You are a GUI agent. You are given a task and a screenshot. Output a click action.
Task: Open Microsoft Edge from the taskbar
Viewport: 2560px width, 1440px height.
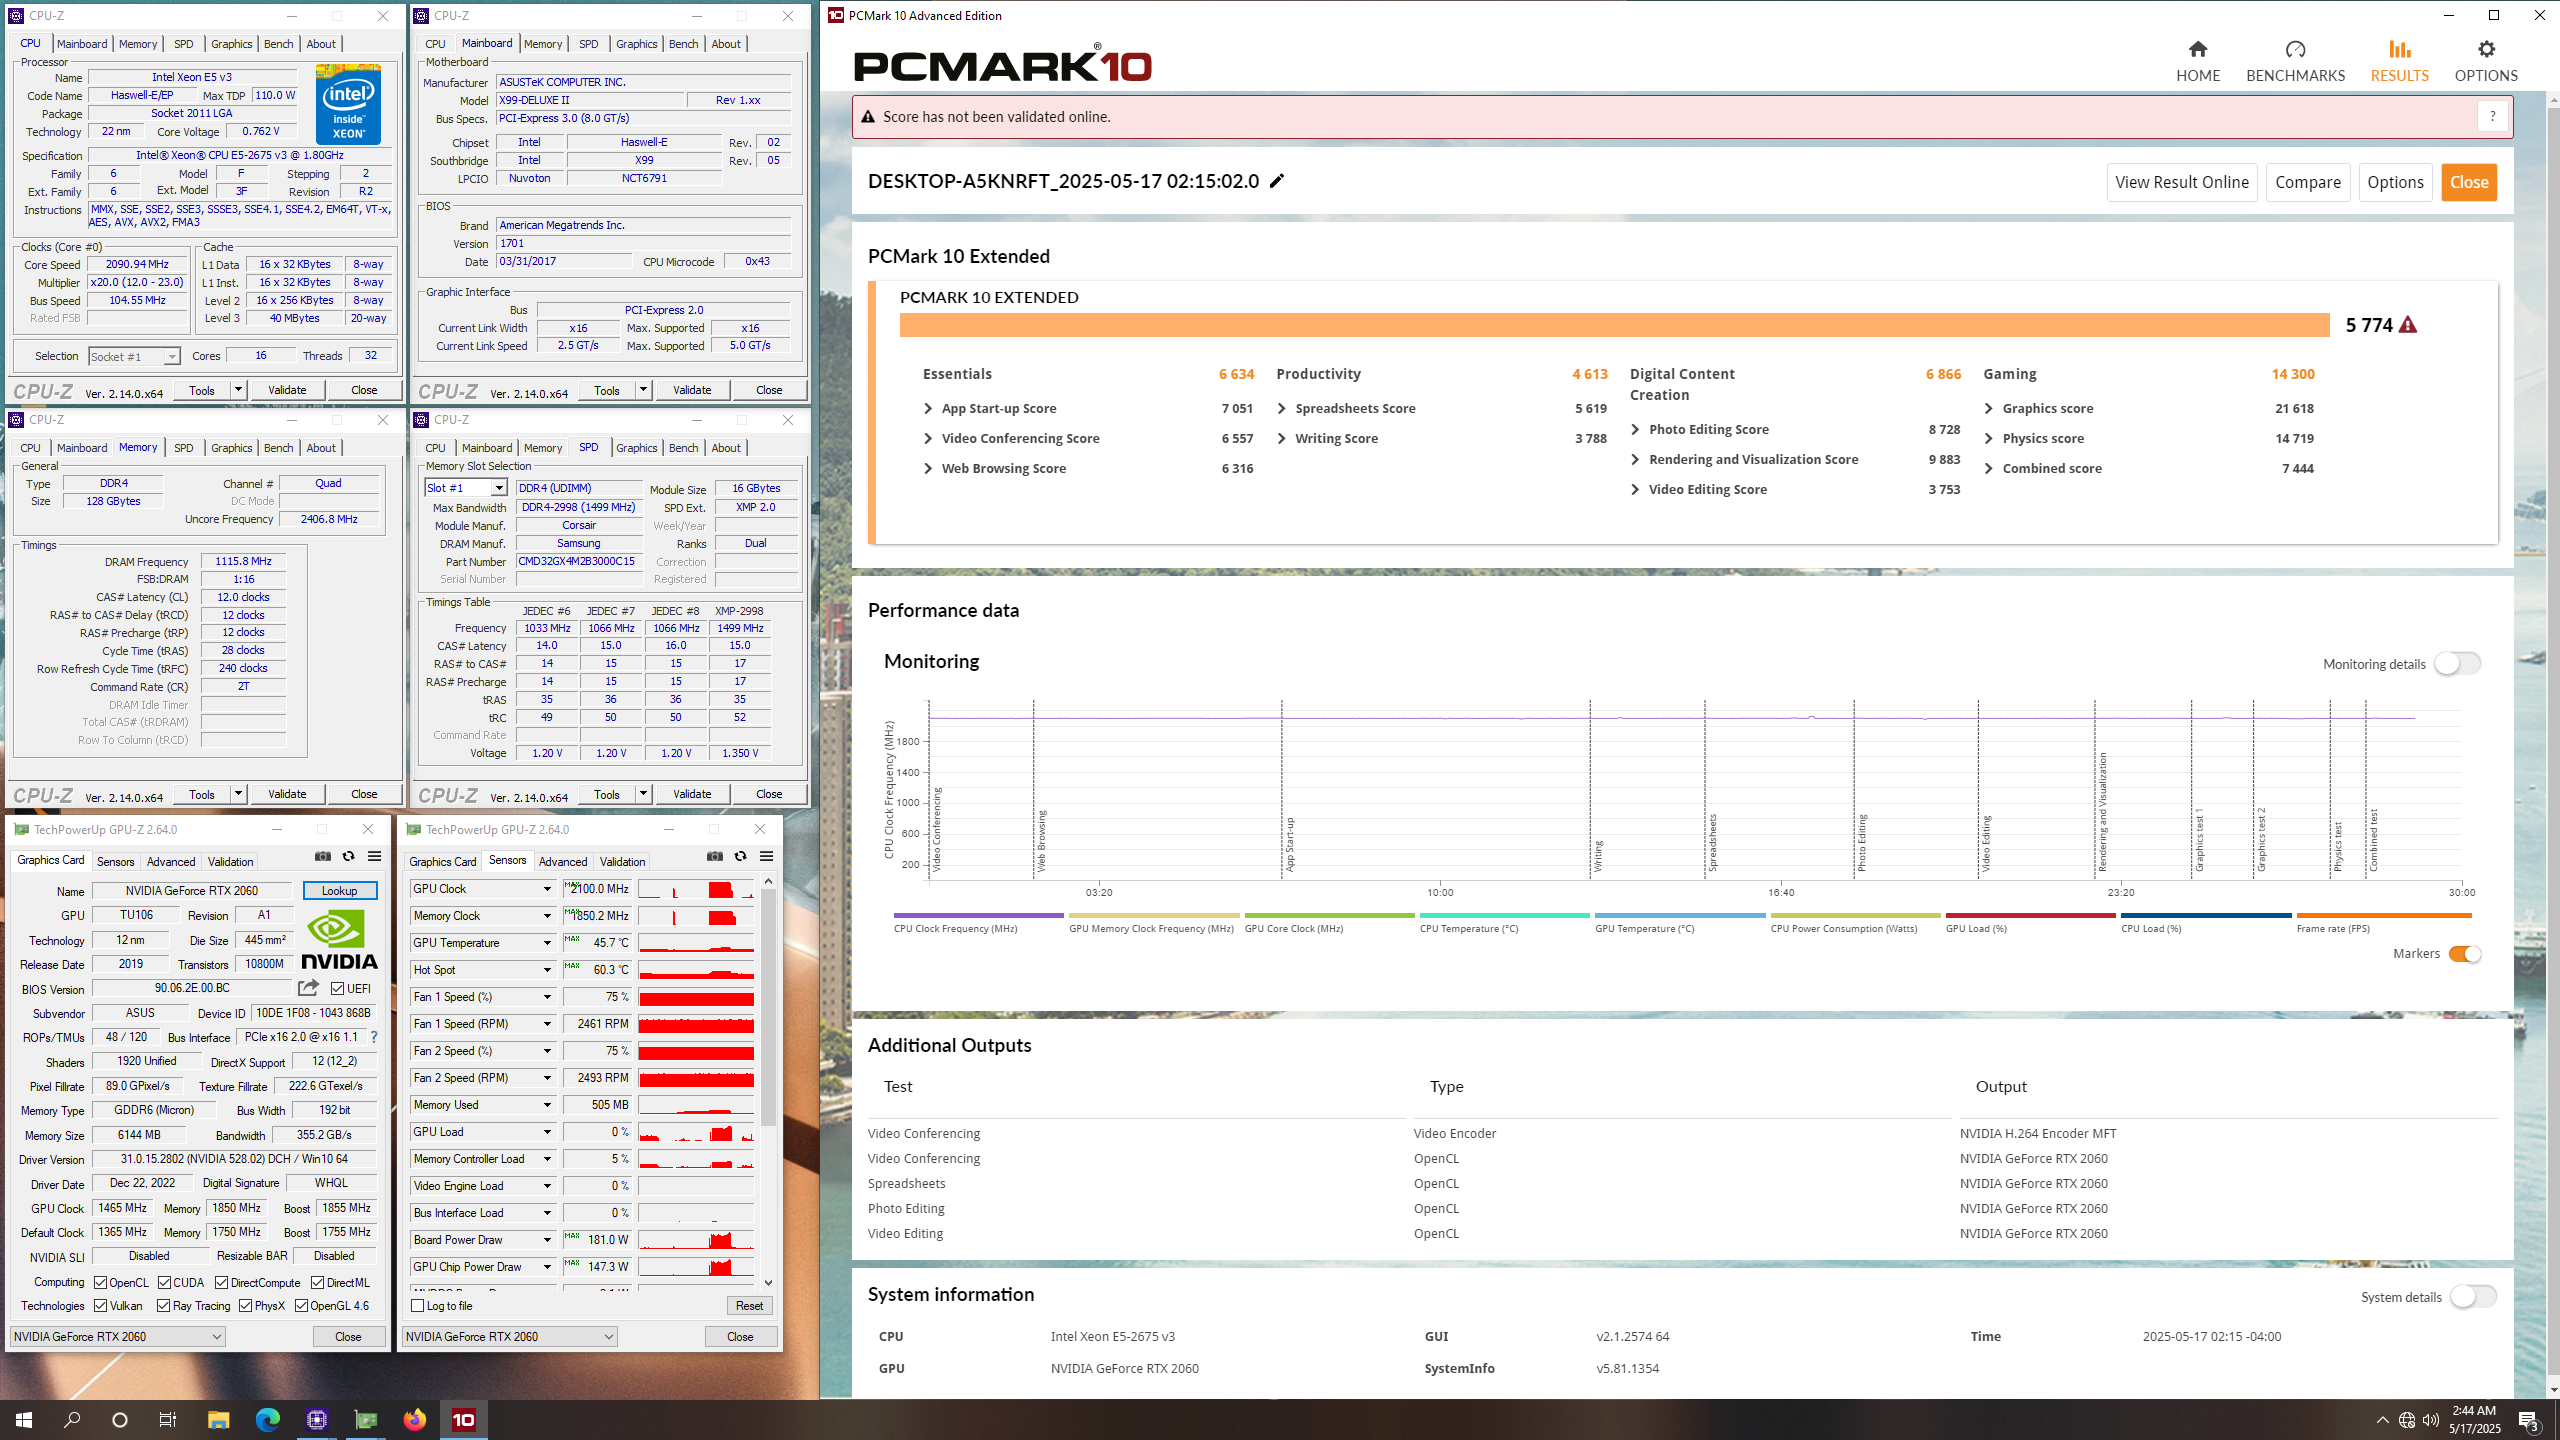click(x=267, y=1420)
